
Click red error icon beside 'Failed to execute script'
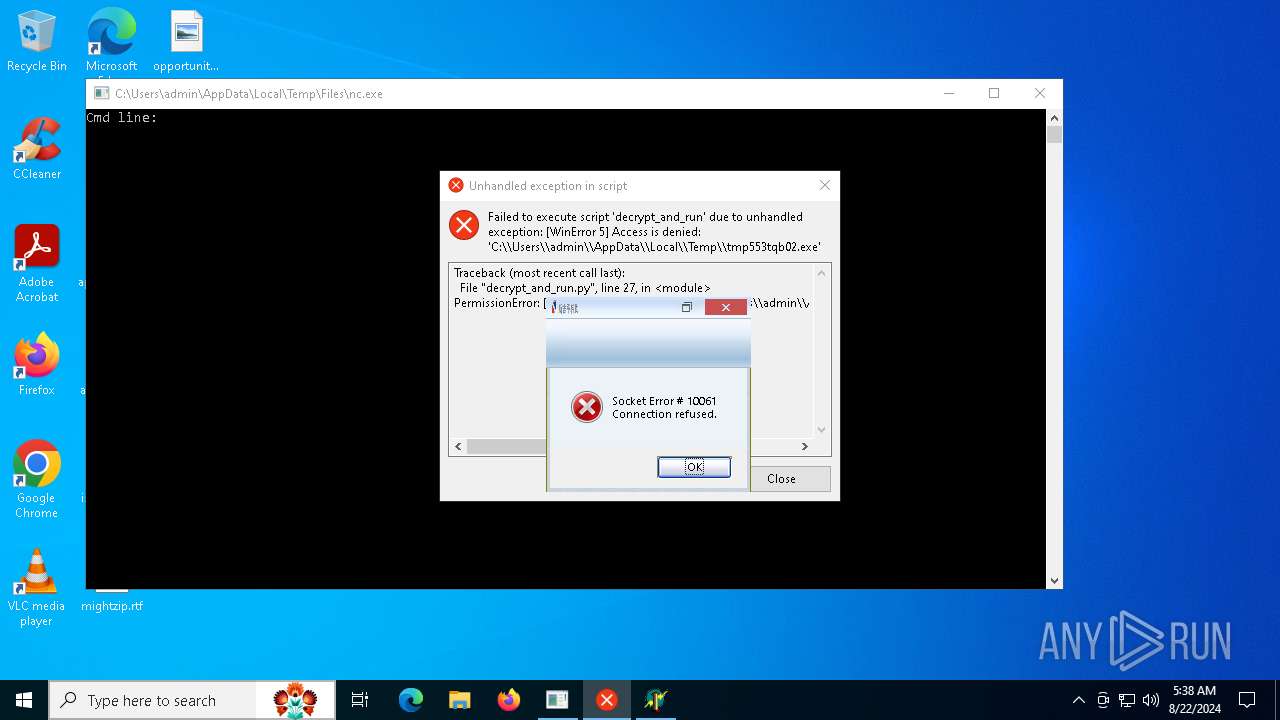[464, 225]
